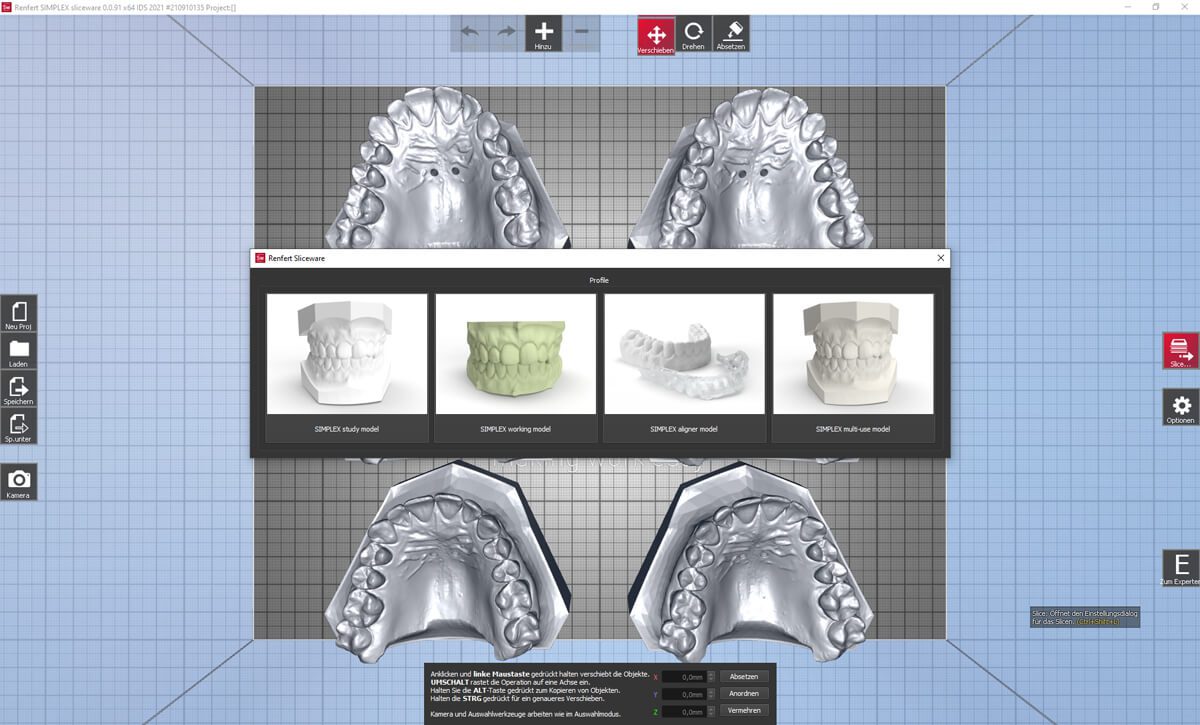
Task: Open the Slice settings button
Action: coord(1181,351)
